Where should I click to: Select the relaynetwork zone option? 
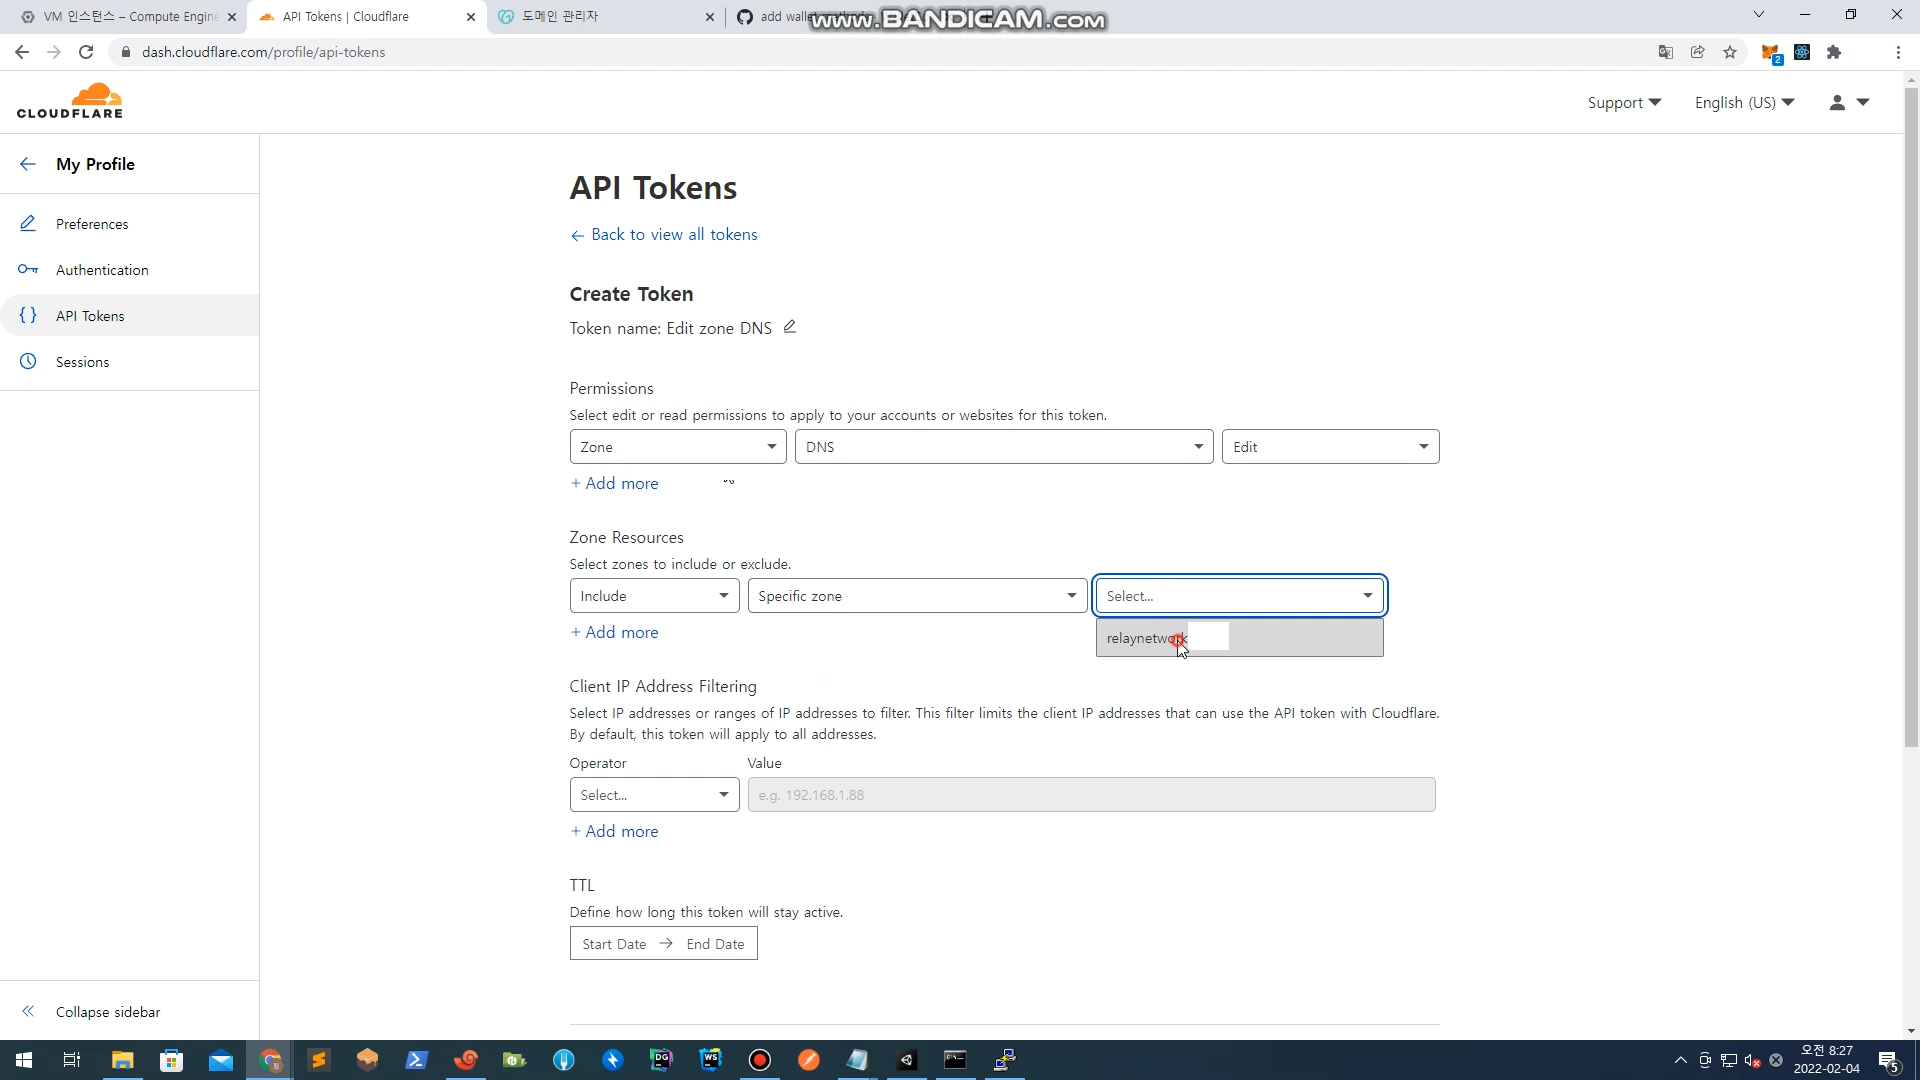(1146, 638)
